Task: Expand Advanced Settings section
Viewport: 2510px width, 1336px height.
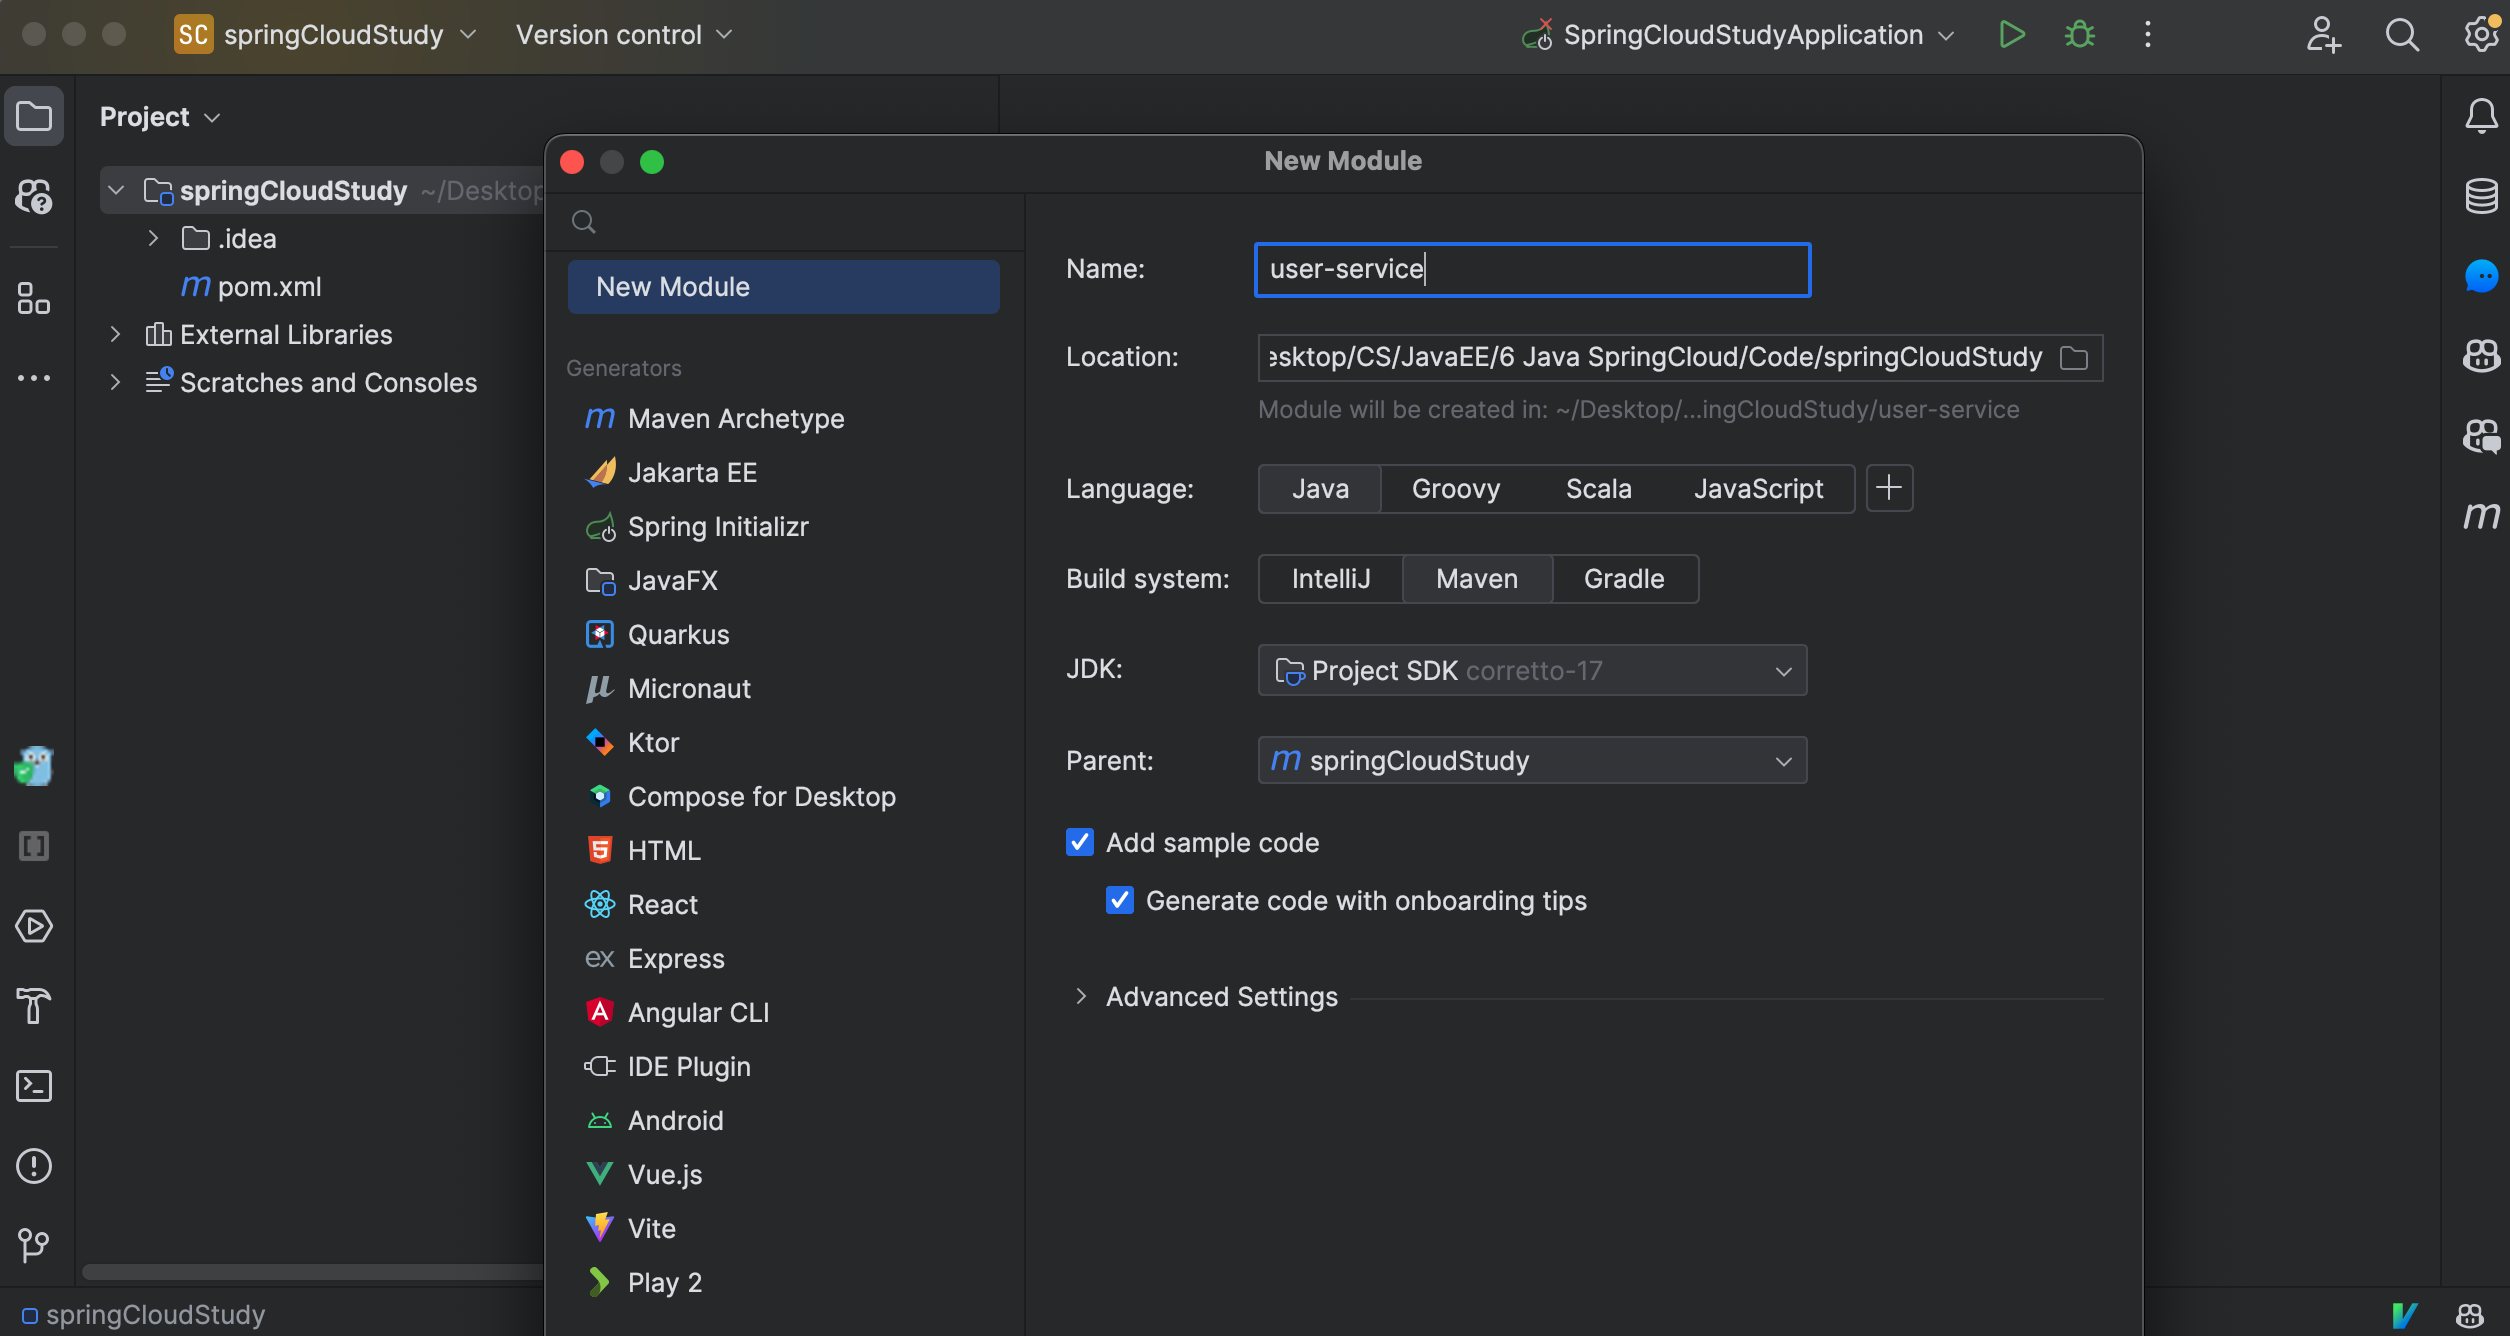Action: click(x=1080, y=996)
